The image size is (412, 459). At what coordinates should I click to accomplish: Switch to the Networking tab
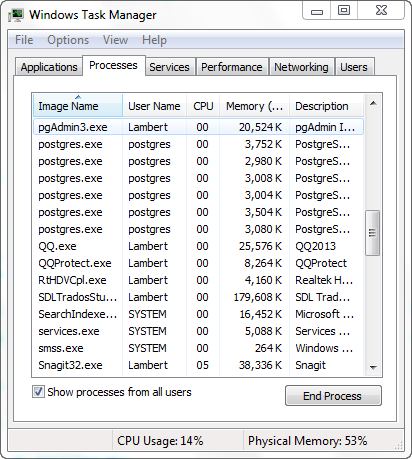(x=301, y=67)
